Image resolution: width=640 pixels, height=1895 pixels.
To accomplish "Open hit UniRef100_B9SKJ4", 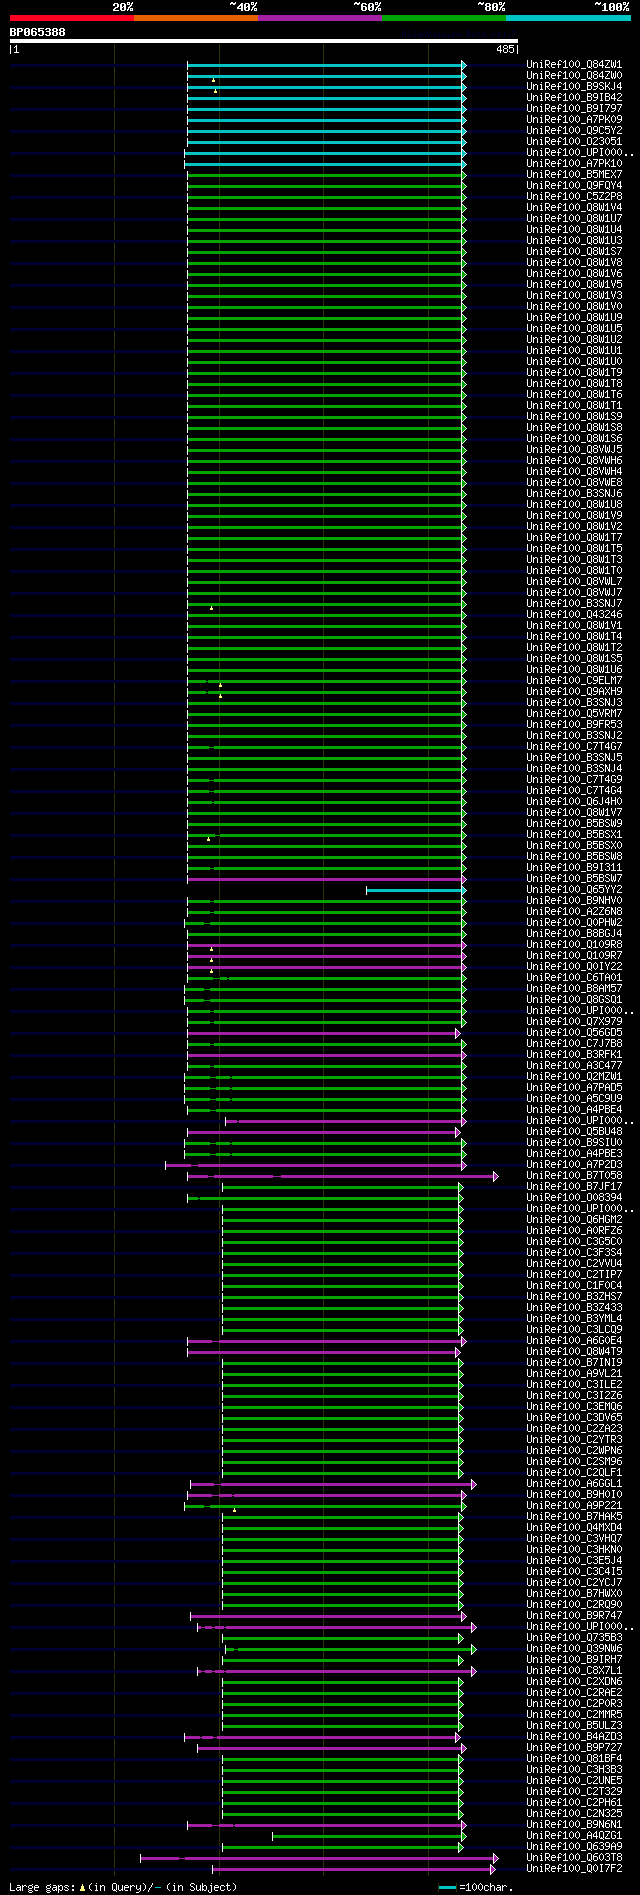I will pos(574,87).
